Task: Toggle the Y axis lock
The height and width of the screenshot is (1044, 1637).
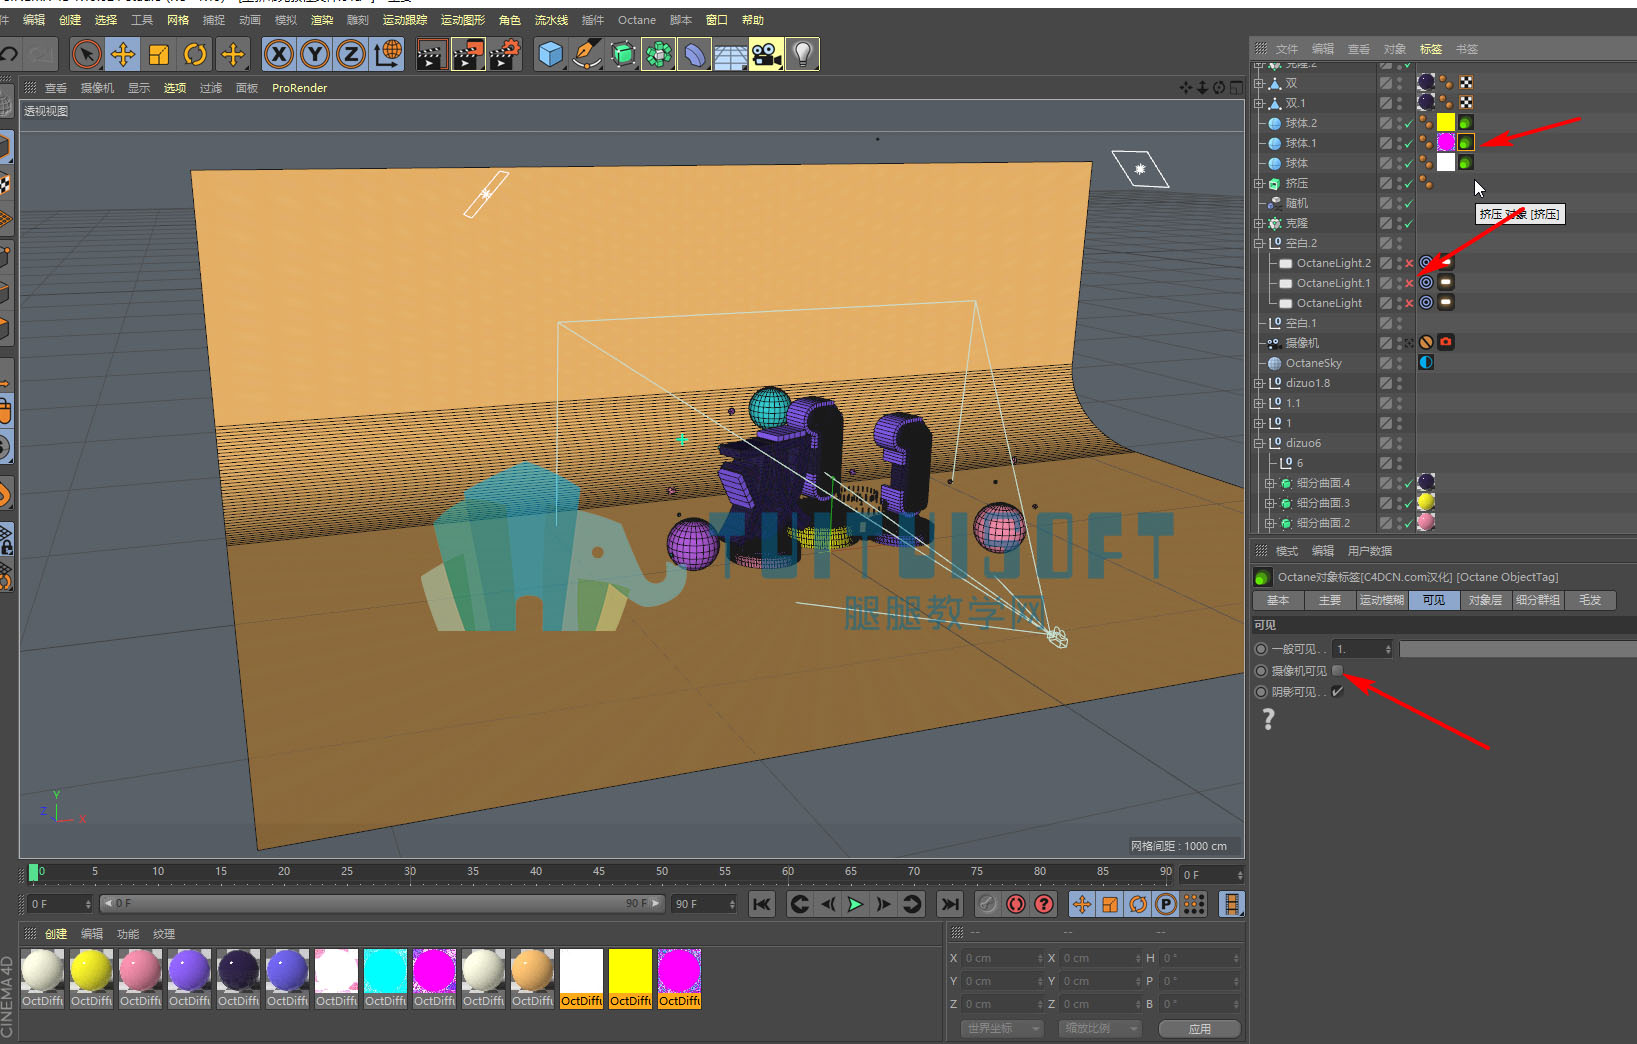Action: [x=315, y=54]
